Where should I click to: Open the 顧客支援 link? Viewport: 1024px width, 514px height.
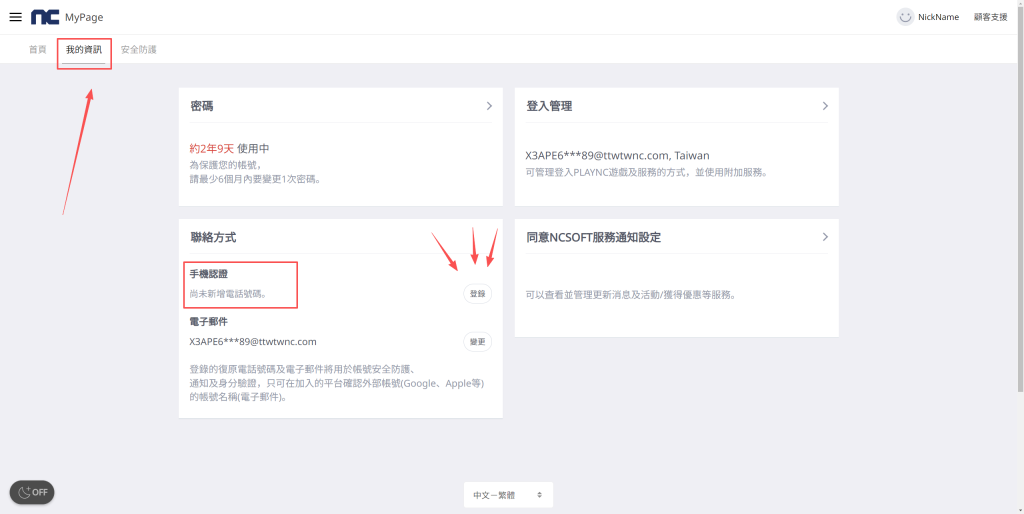point(990,17)
